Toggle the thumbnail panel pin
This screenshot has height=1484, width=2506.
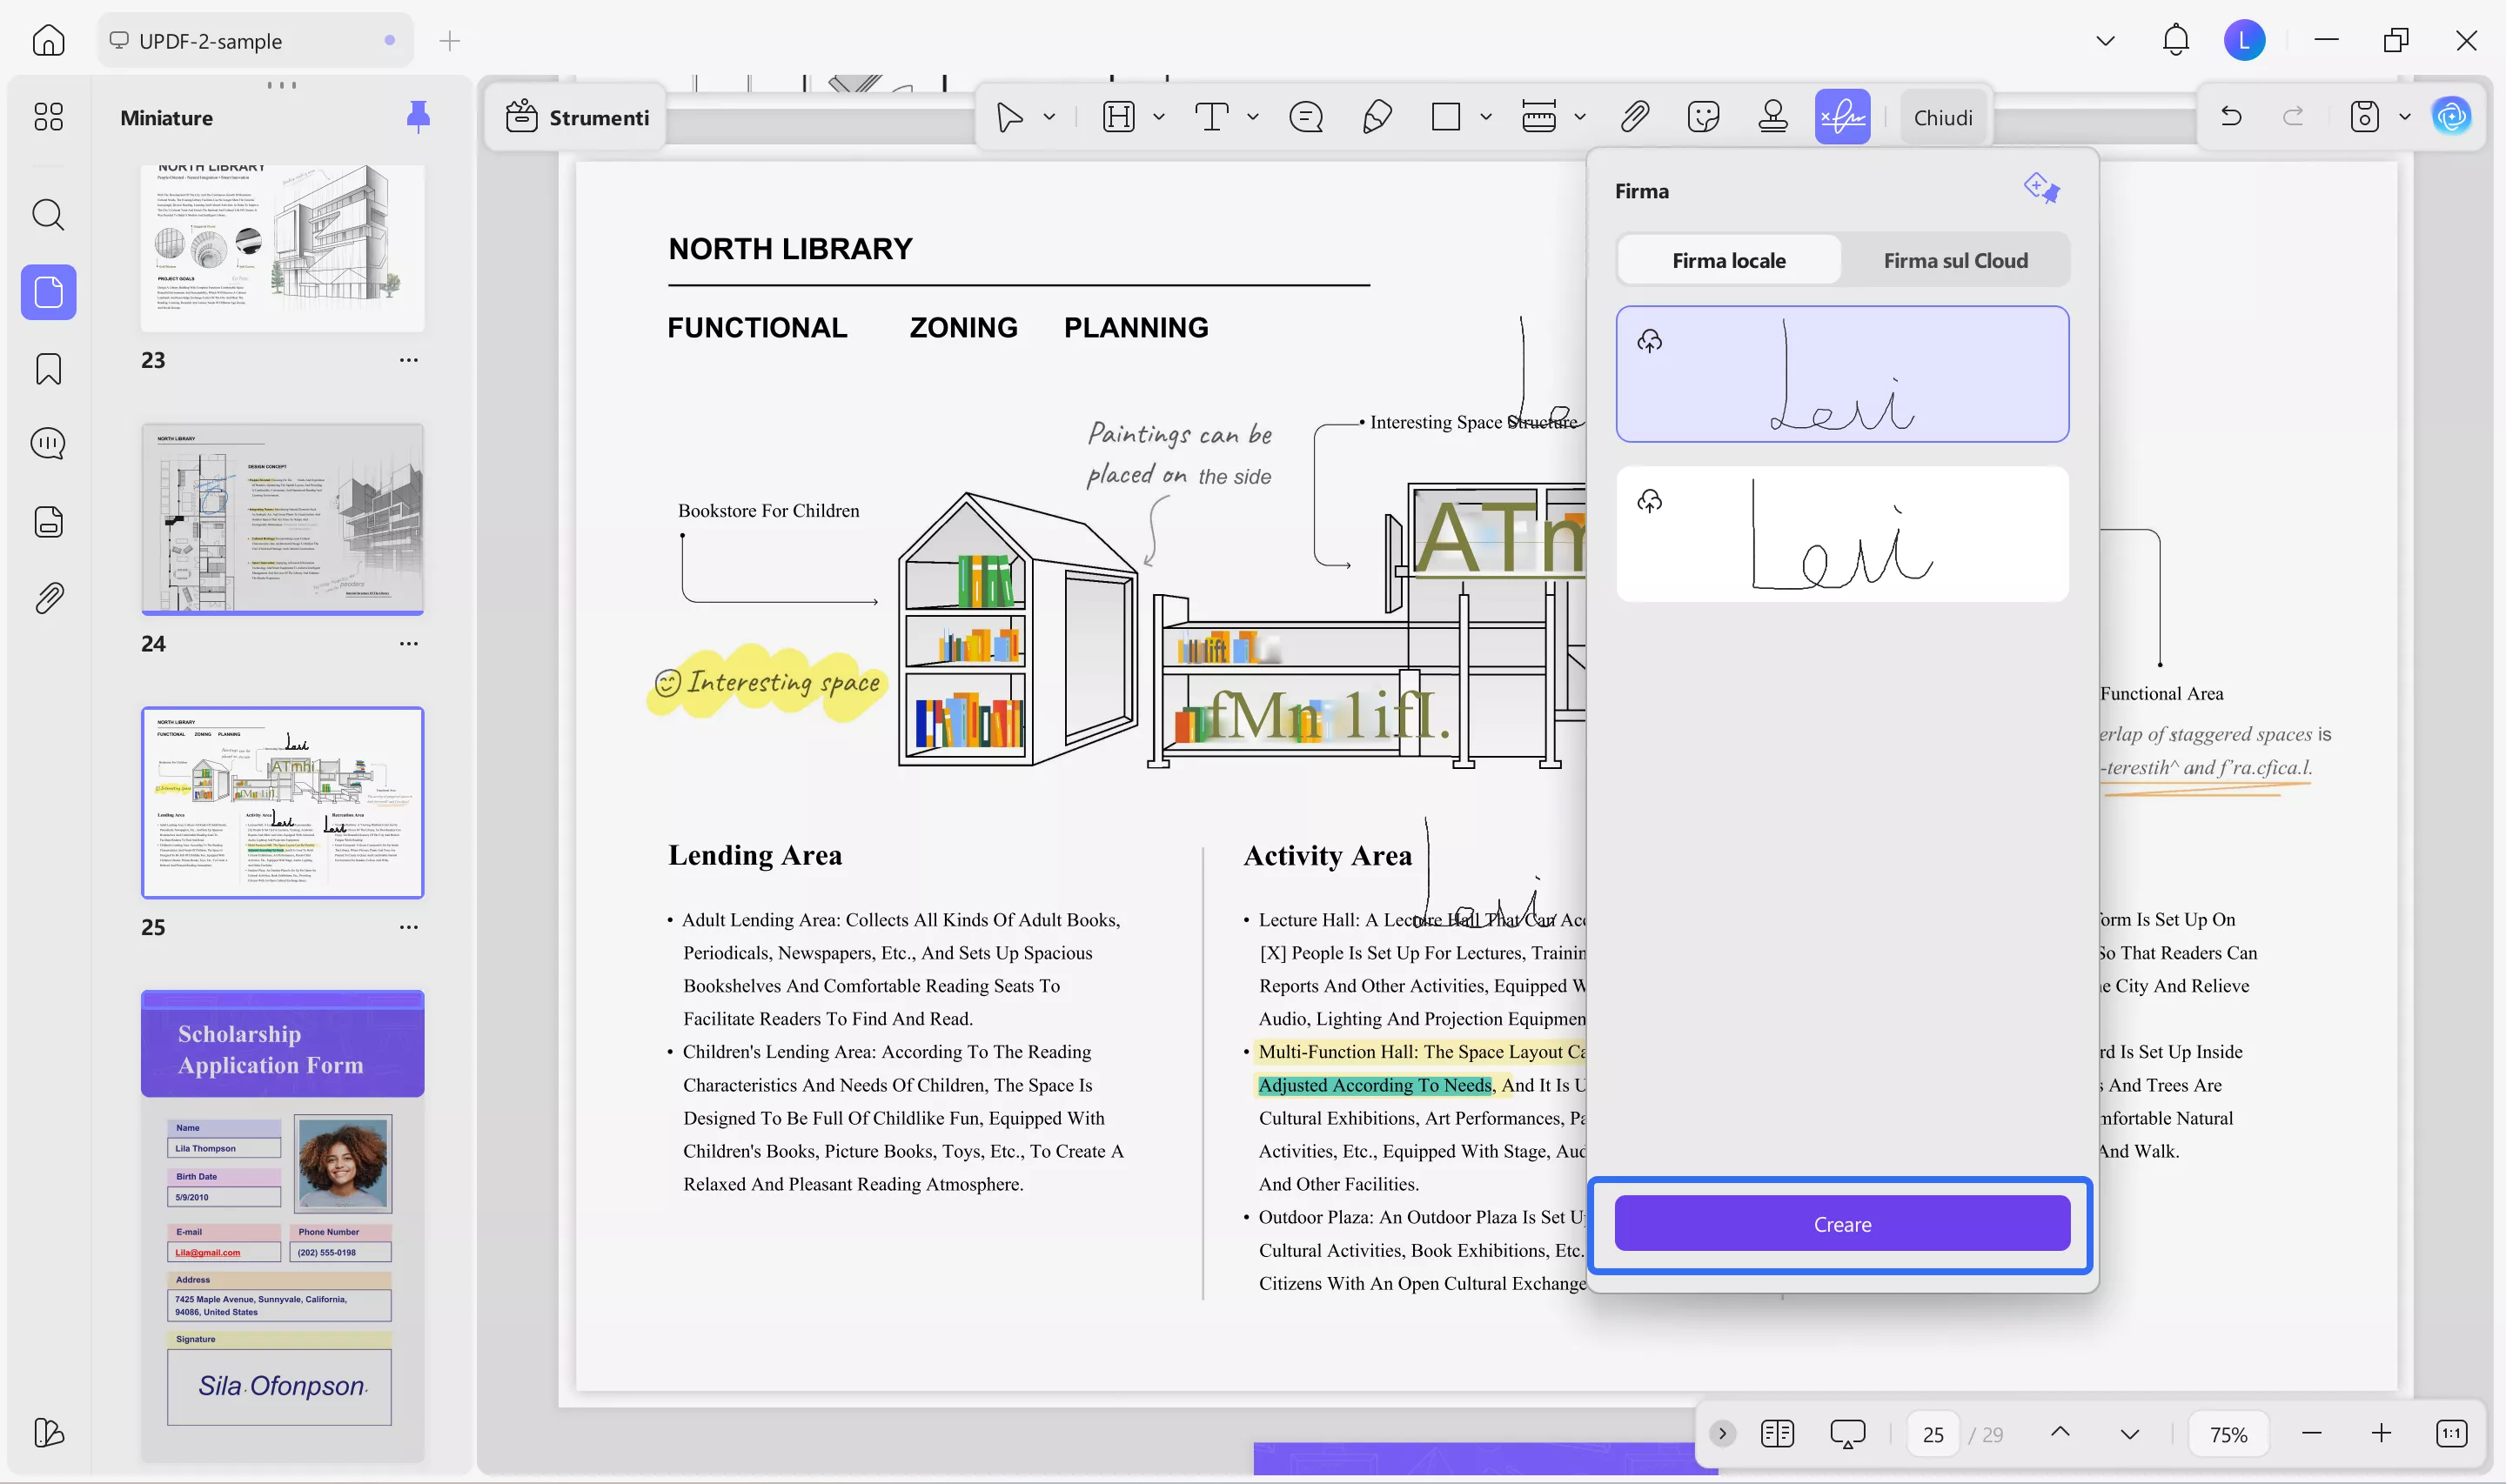[x=418, y=117]
